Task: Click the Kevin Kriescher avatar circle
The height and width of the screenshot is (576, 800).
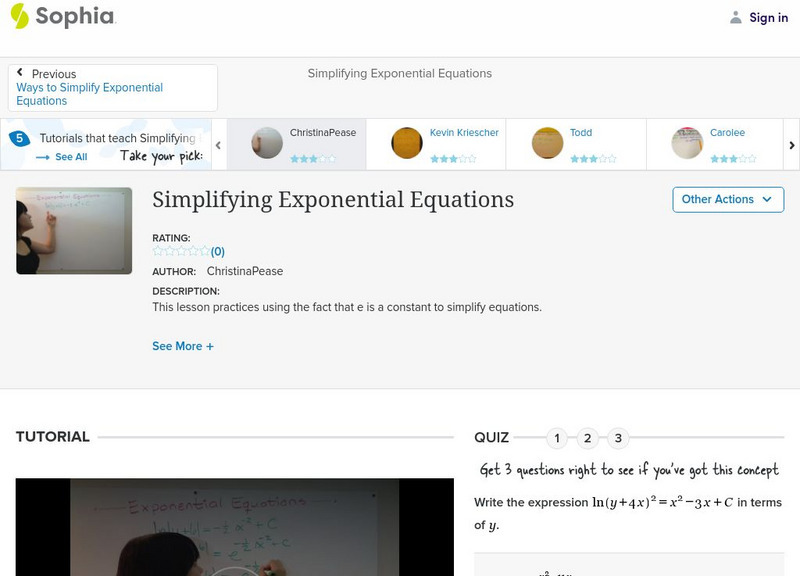Action: click(x=406, y=143)
